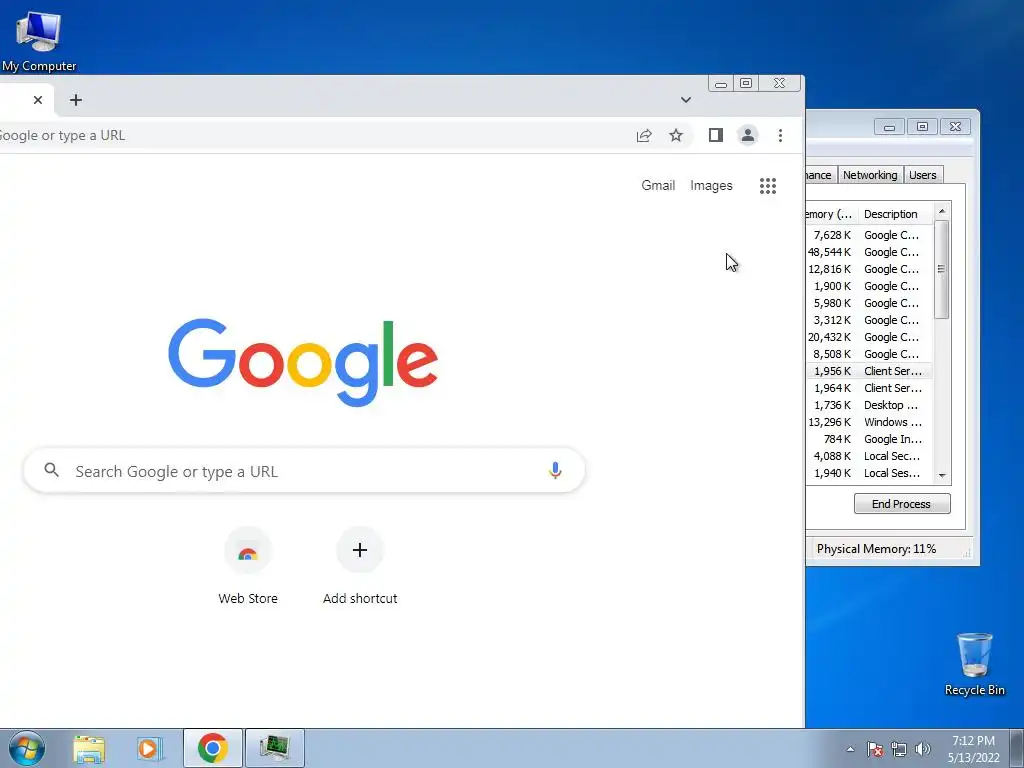Open the Recycle Bin desktop icon
1024x768 pixels.
click(x=974, y=664)
